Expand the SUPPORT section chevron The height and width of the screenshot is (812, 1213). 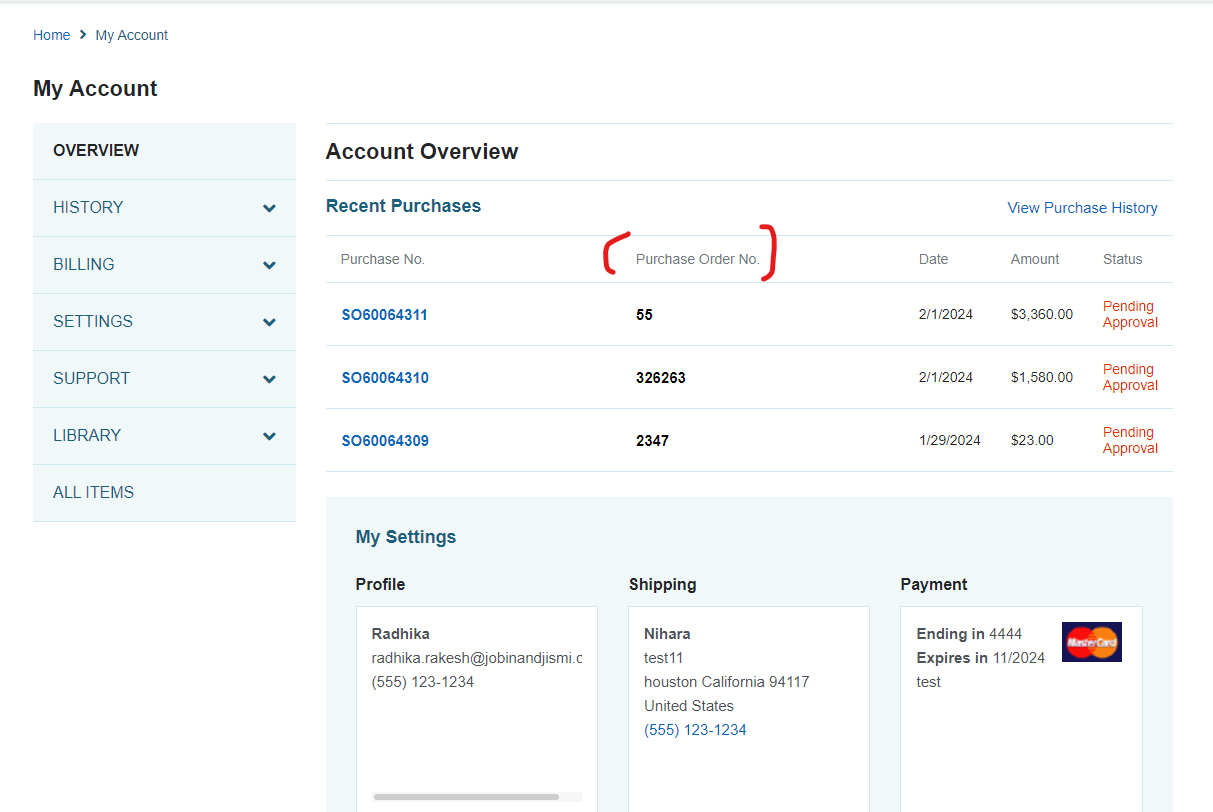coord(269,379)
